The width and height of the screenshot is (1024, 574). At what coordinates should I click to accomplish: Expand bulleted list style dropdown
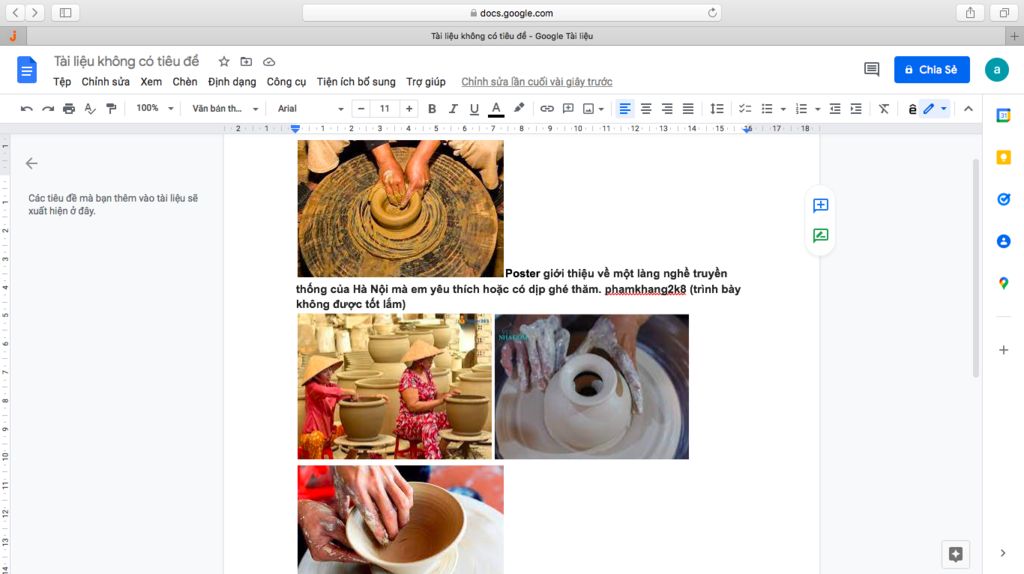click(x=783, y=109)
